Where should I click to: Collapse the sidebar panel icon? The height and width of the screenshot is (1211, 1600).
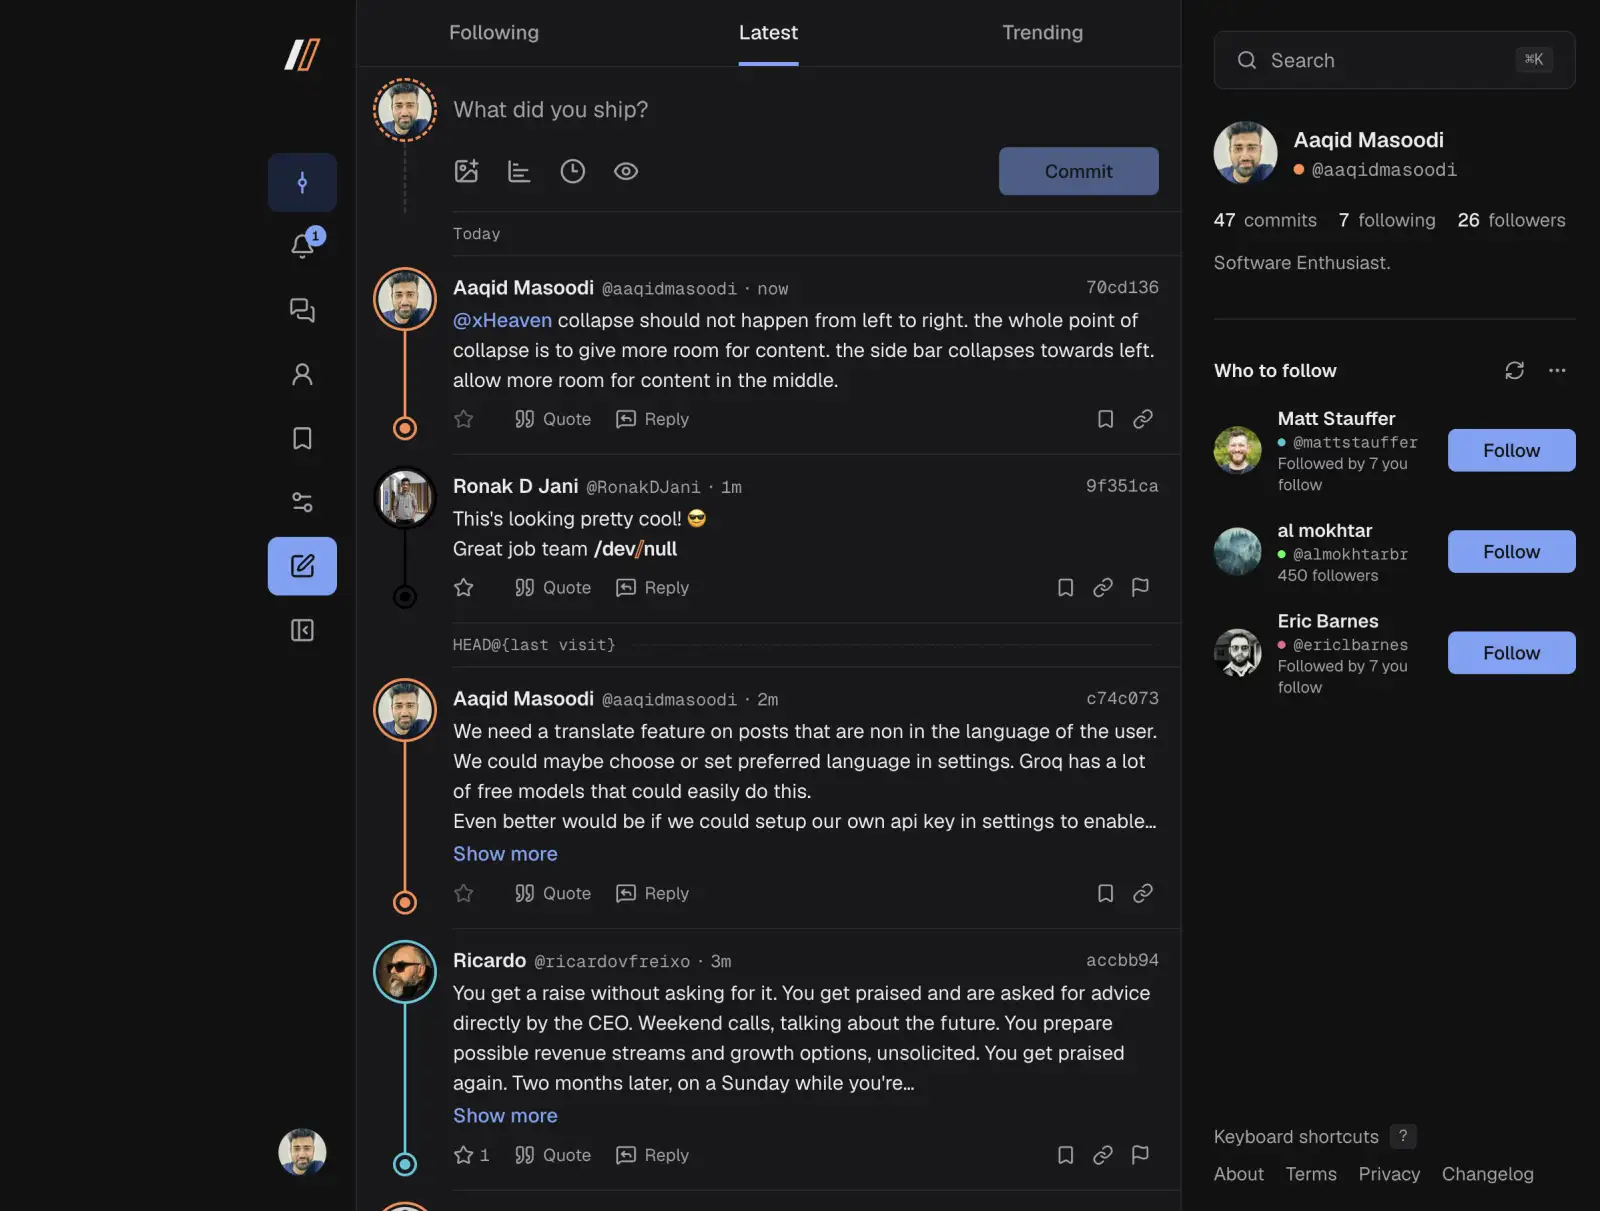302,630
